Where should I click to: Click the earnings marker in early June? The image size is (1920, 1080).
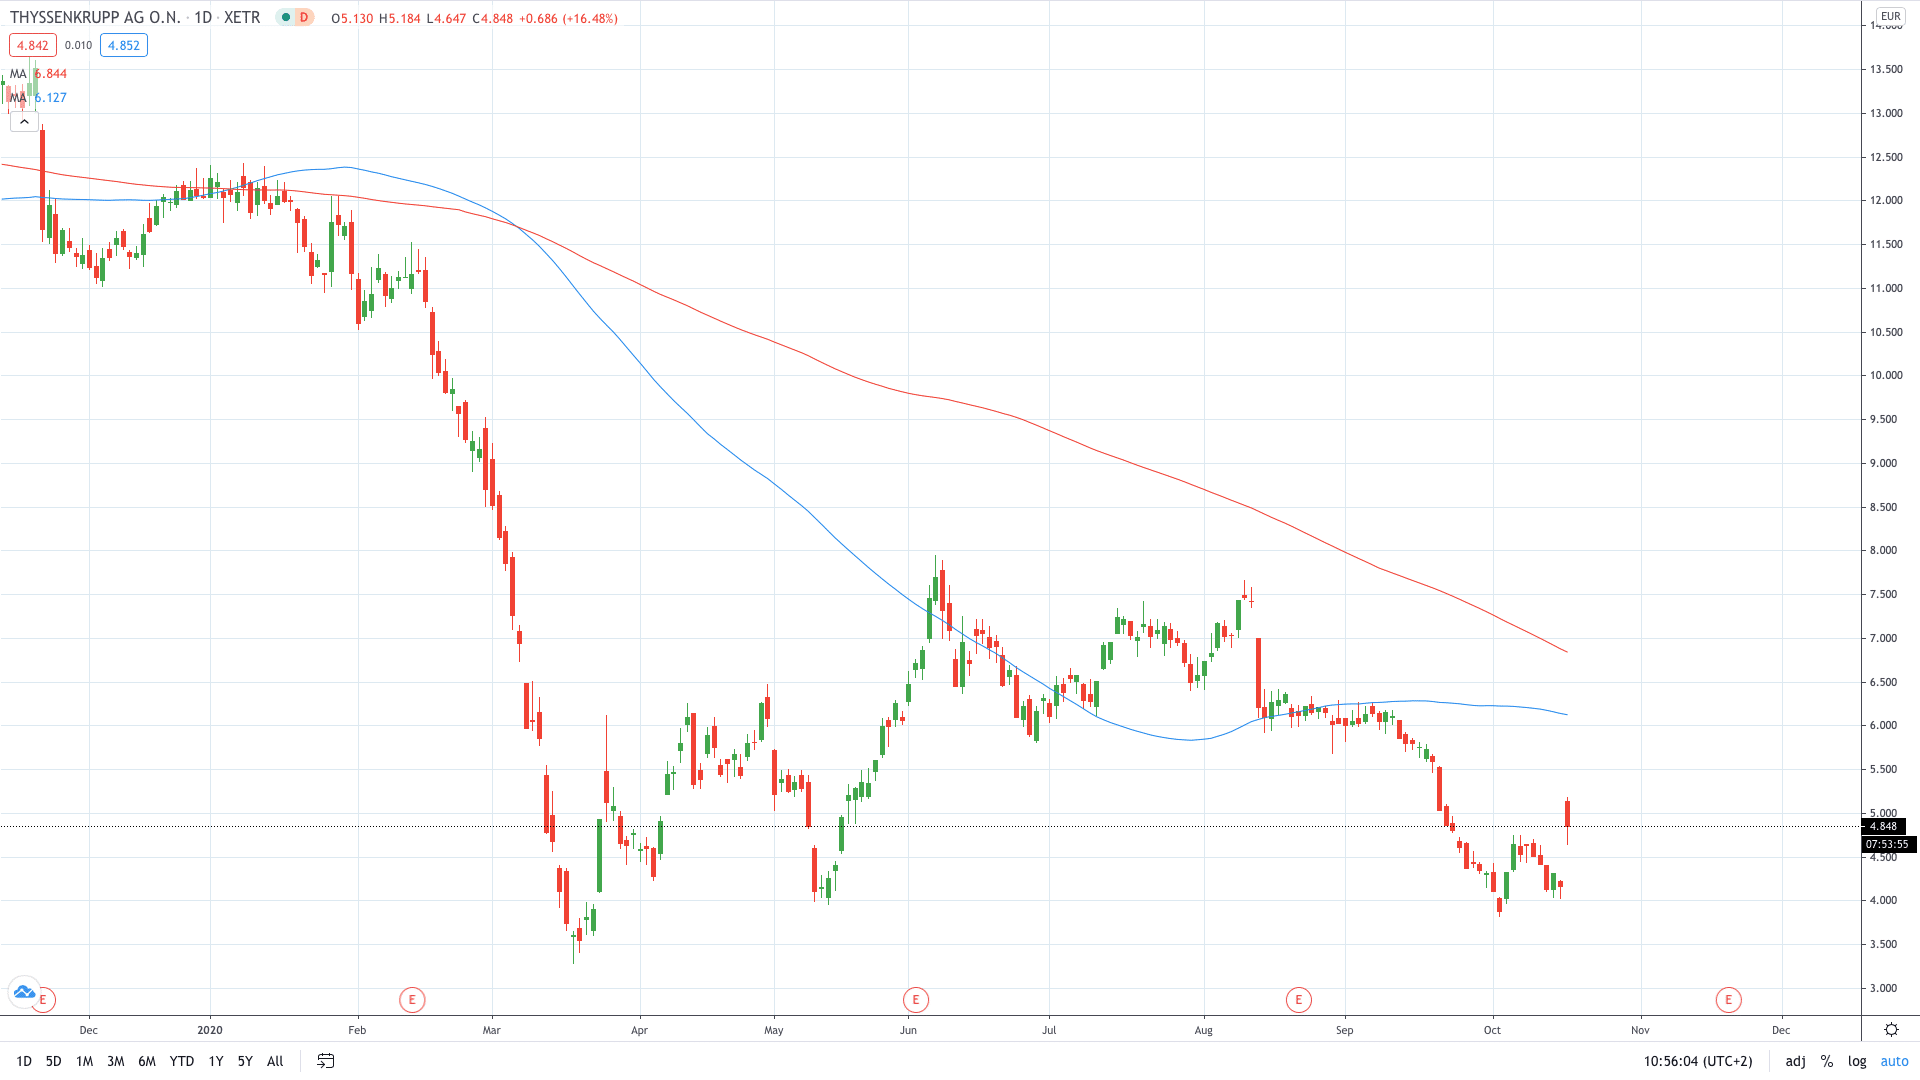916,999
